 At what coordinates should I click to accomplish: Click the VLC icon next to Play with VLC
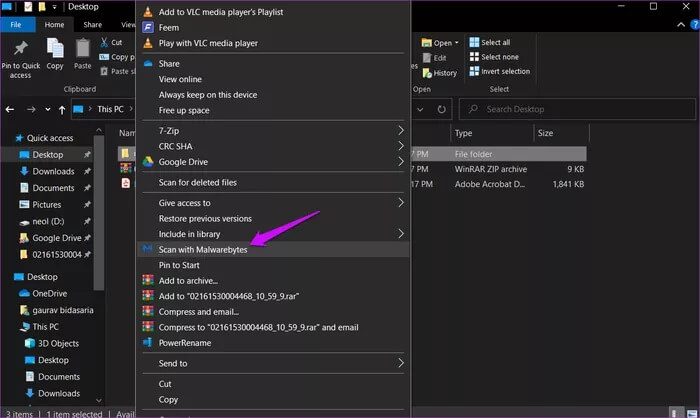pos(148,43)
